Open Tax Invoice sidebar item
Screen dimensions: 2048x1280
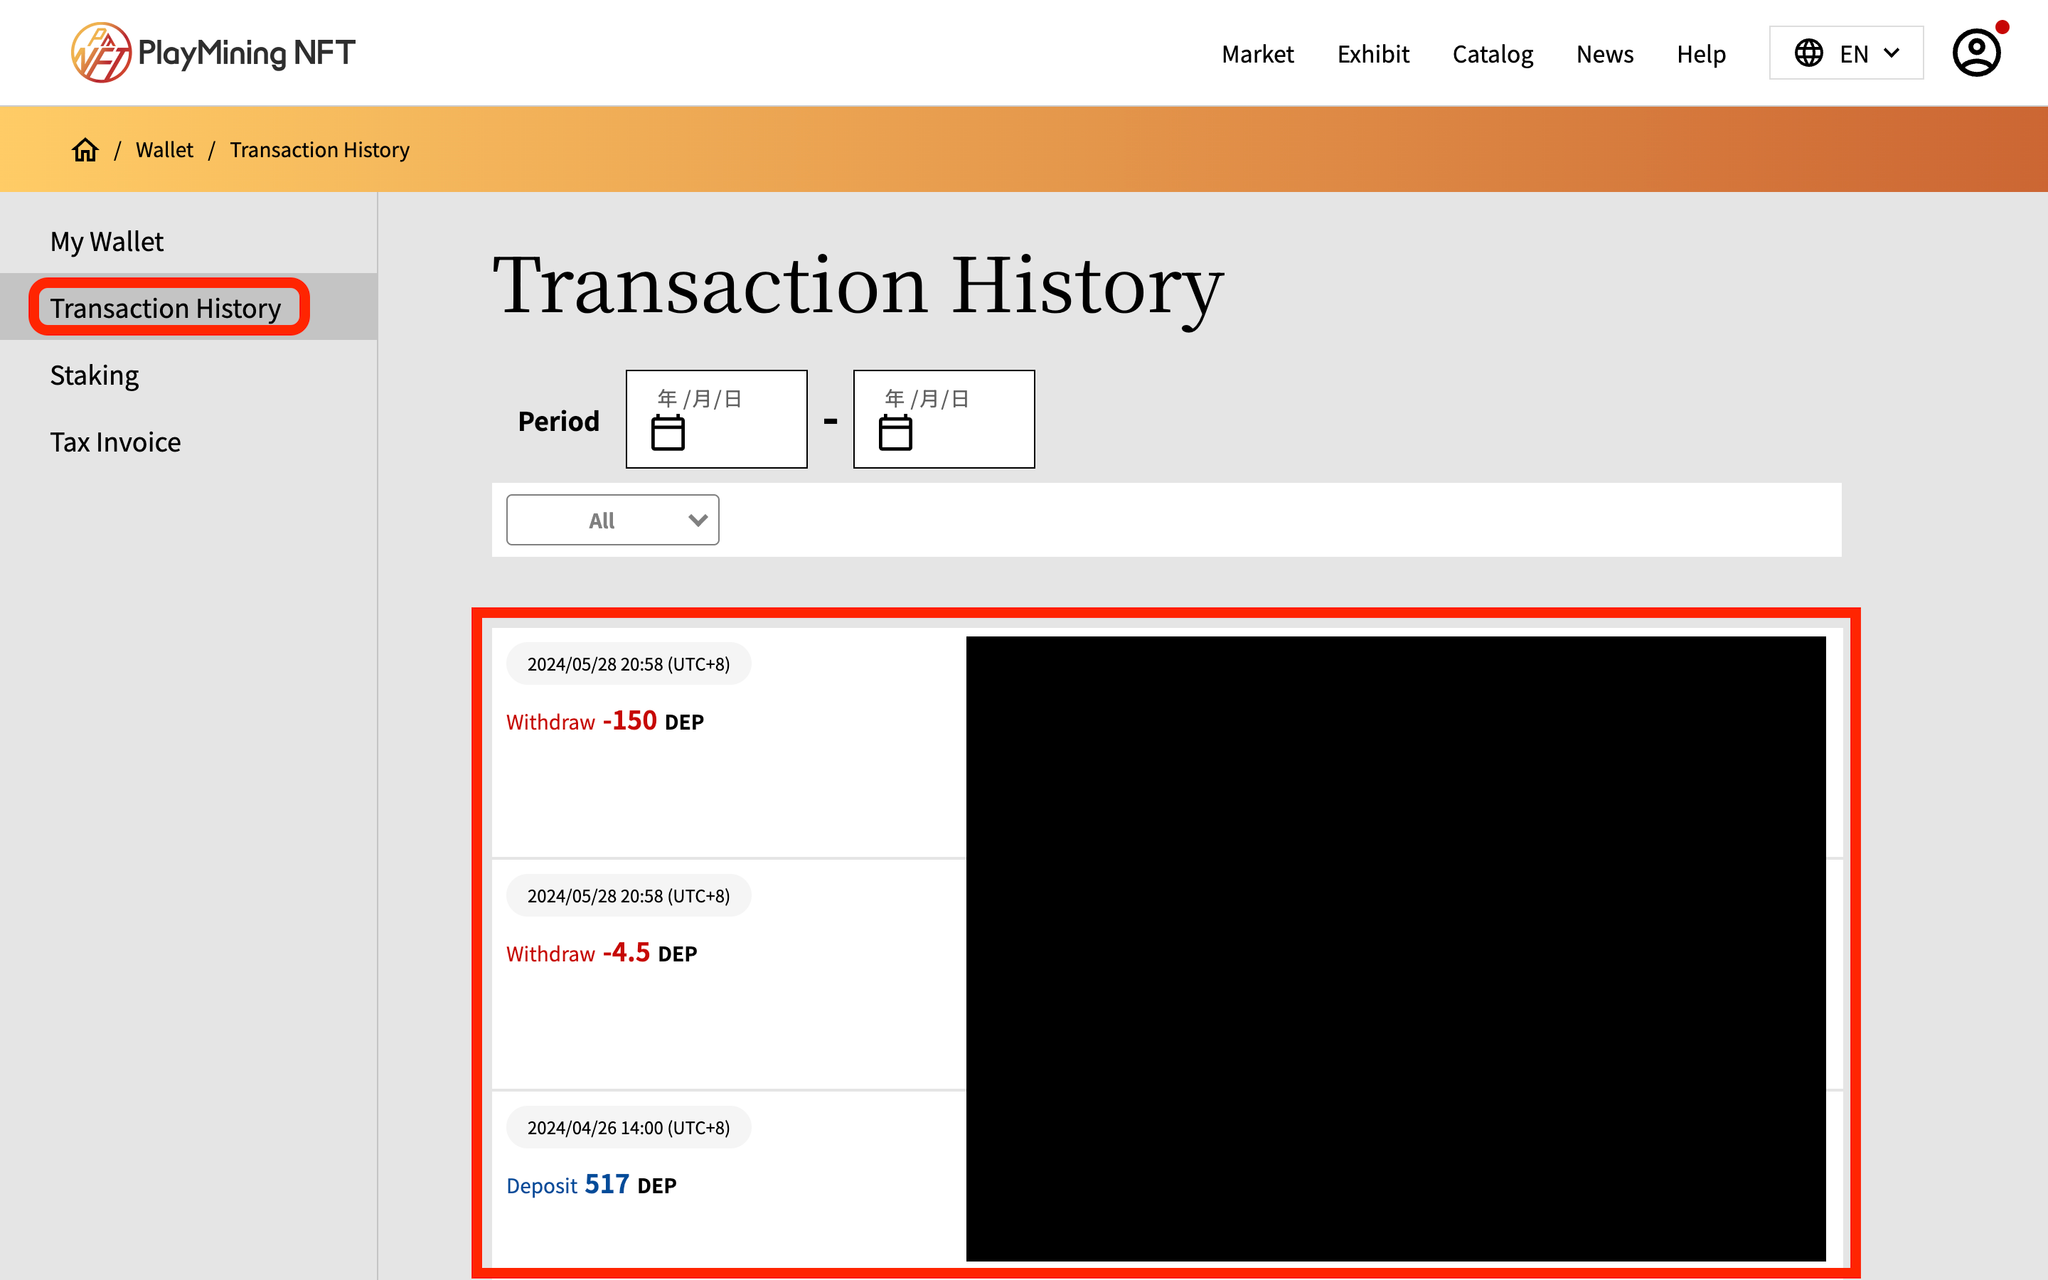click(x=115, y=442)
